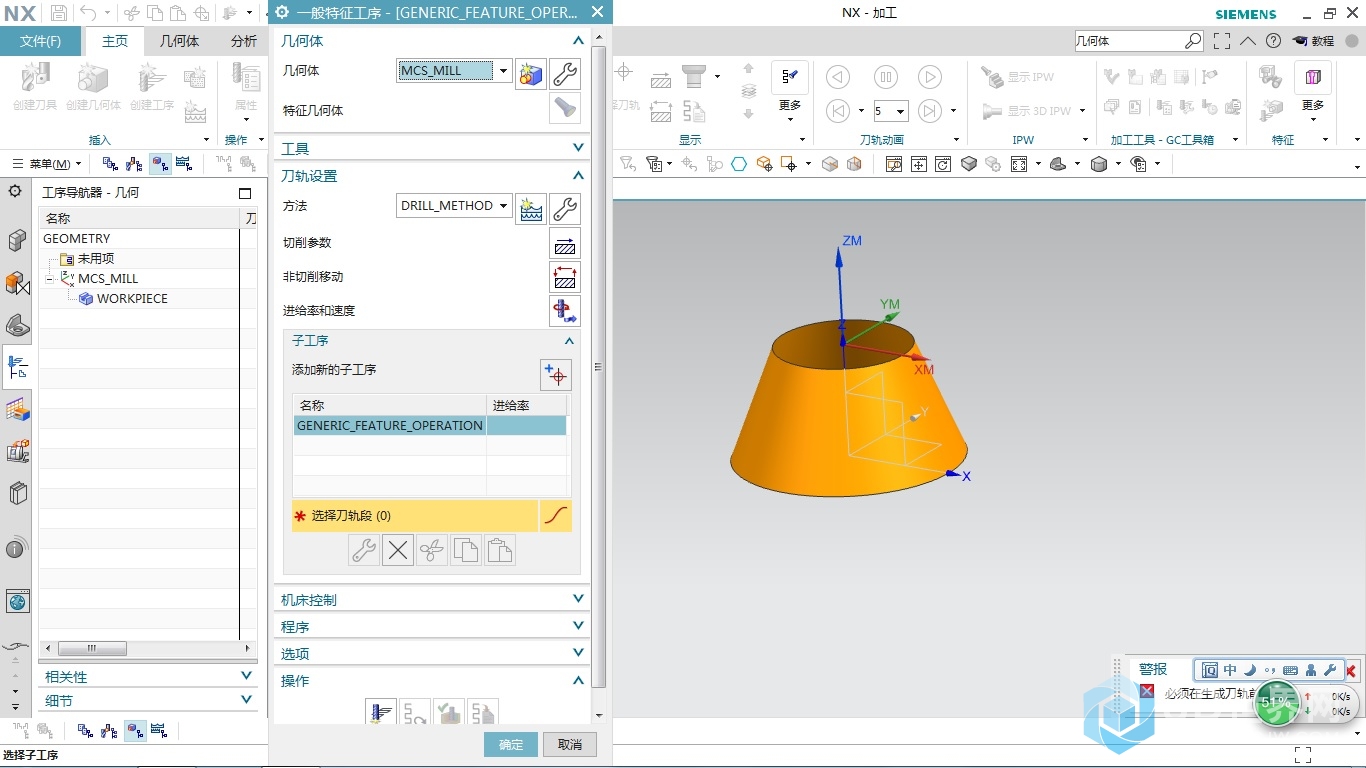Click the play forward tool path animation button

pos(930,77)
